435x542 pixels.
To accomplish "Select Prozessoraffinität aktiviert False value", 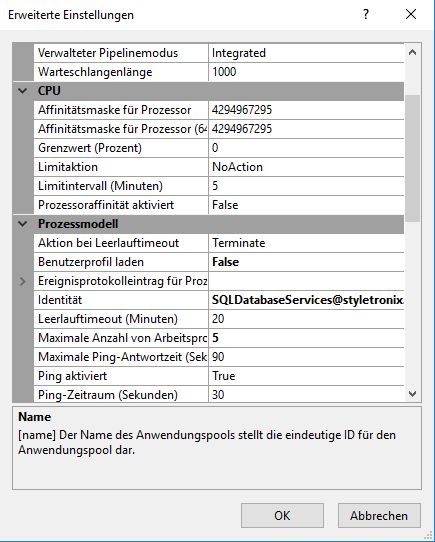I will pos(306,205).
